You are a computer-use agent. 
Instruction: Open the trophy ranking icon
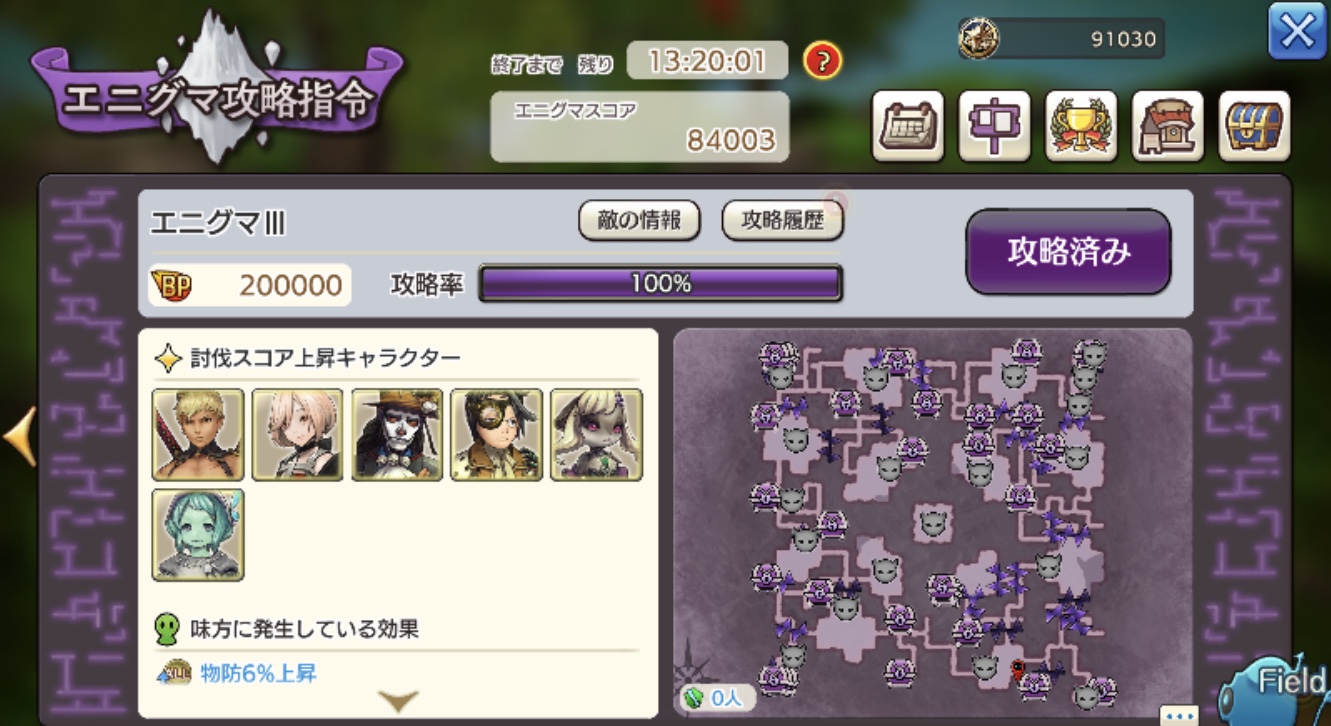coord(1081,126)
